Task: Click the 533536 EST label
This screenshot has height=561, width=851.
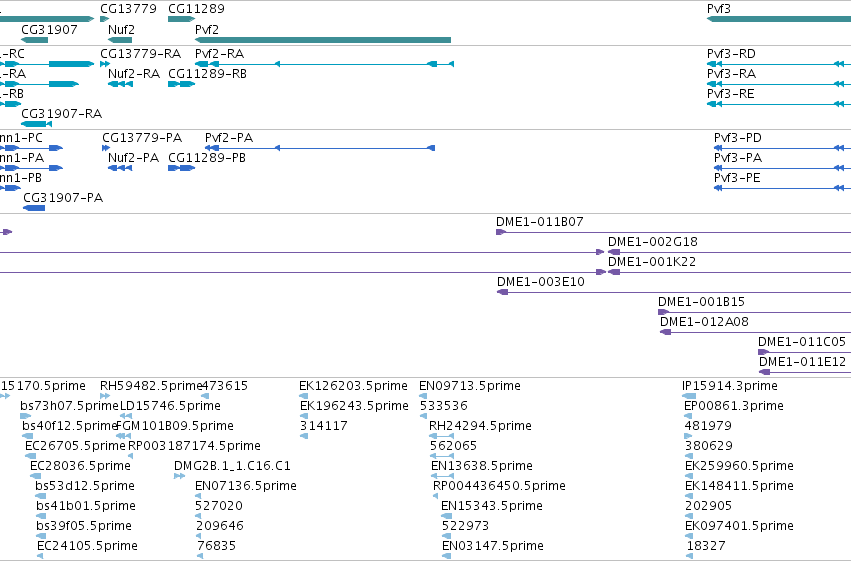Action: pos(444,406)
